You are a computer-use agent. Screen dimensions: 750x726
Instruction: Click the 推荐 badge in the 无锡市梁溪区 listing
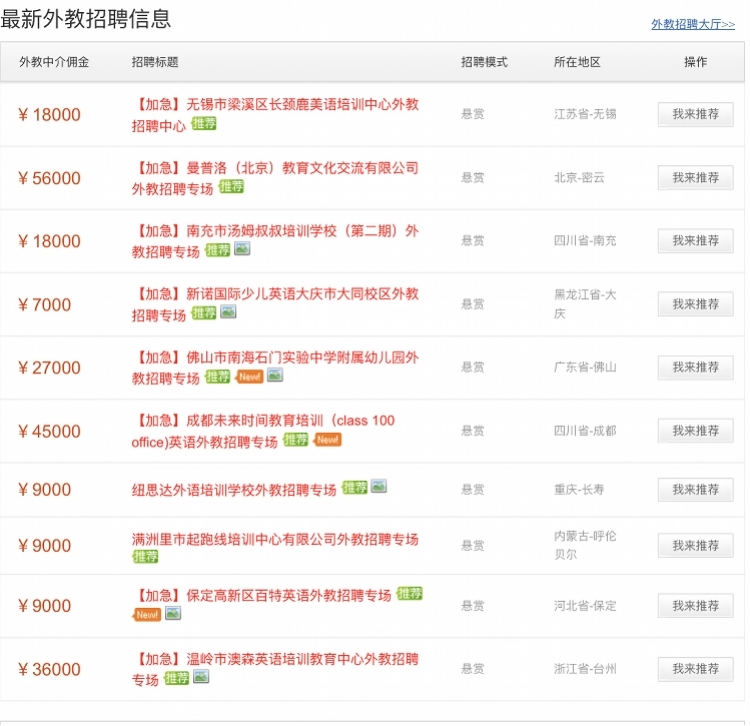point(204,124)
